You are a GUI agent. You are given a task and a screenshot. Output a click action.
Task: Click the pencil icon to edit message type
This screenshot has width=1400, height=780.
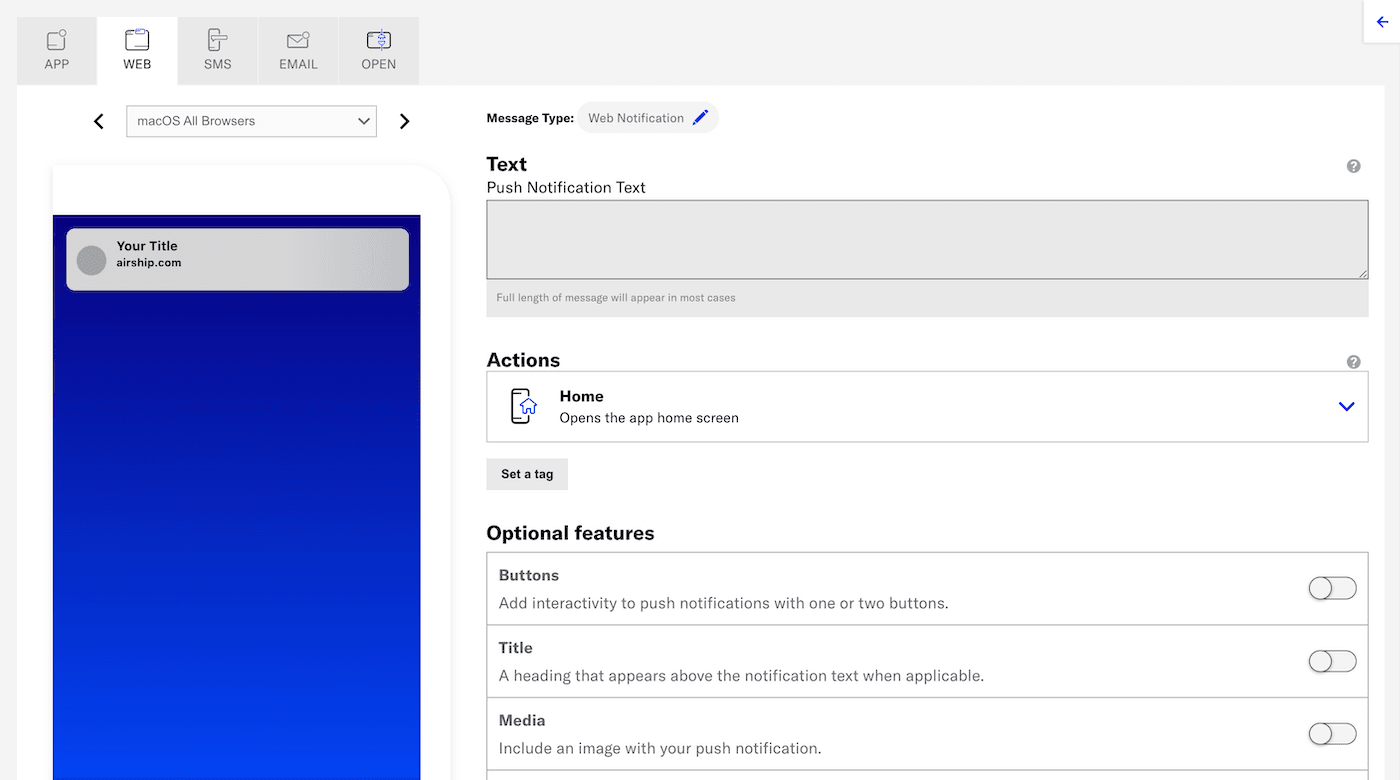pyautogui.click(x=700, y=118)
